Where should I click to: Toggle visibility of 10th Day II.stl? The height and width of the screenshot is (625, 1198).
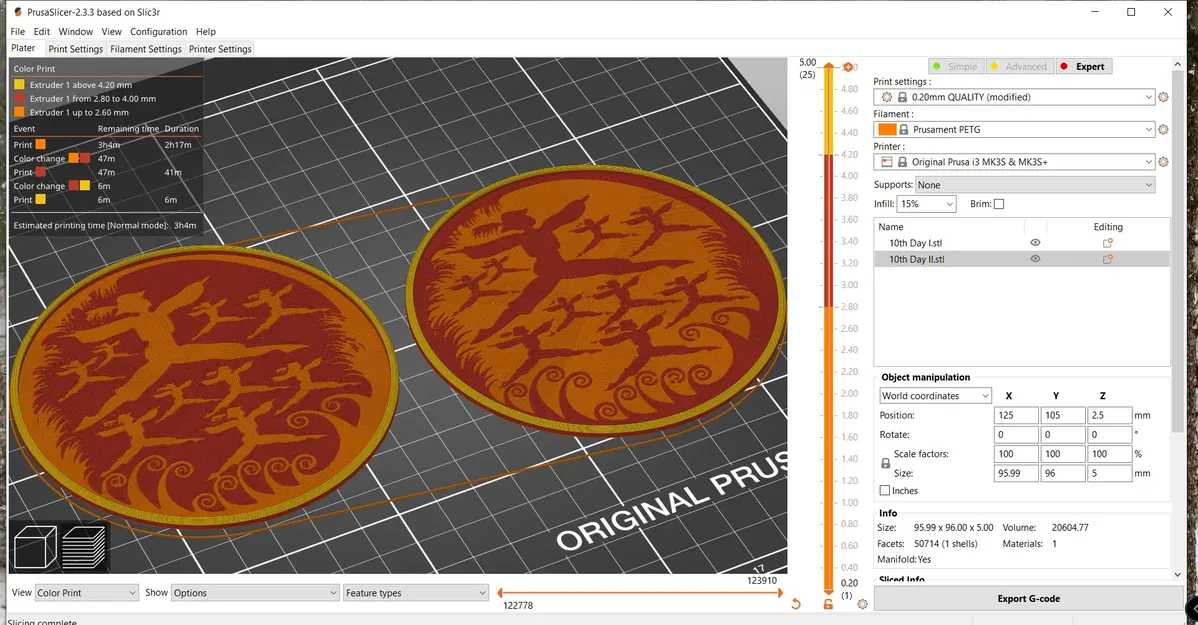click(1035, 258)
